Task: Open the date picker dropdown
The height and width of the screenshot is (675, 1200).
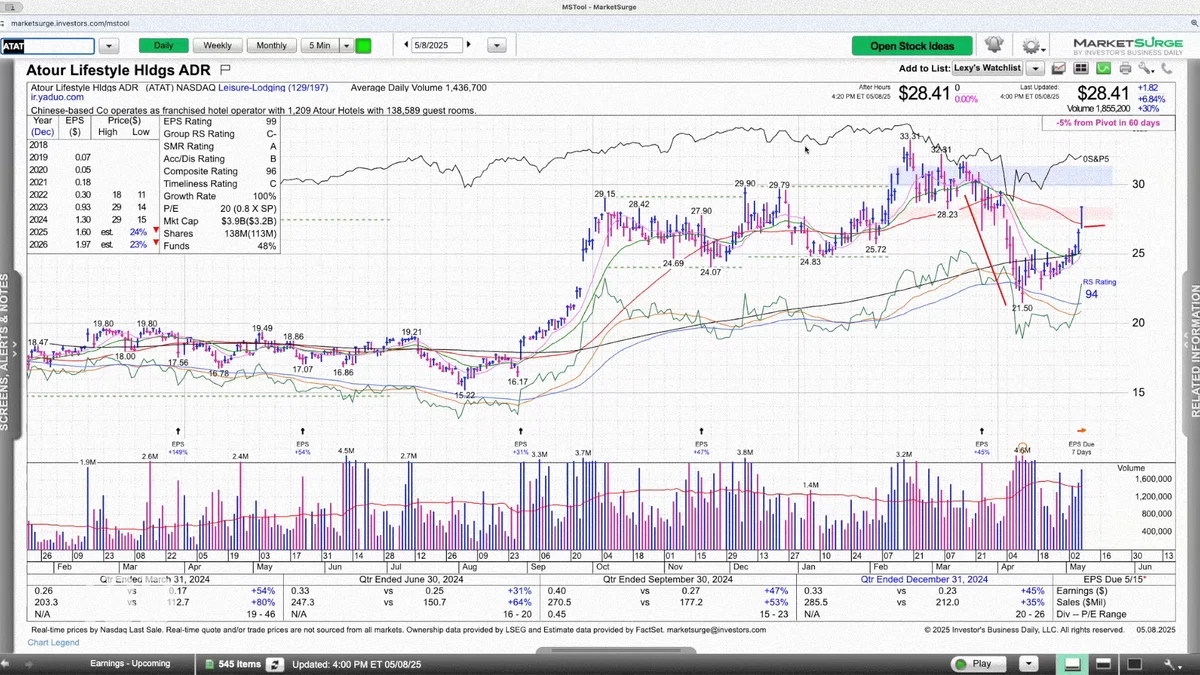Action: click(496, 45)
